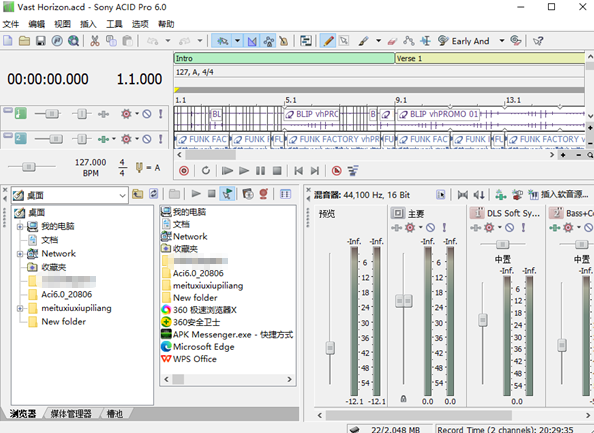Click the Refresh icon in explorer toolbar
594x433 pixels.
click(x=153, y=194)
